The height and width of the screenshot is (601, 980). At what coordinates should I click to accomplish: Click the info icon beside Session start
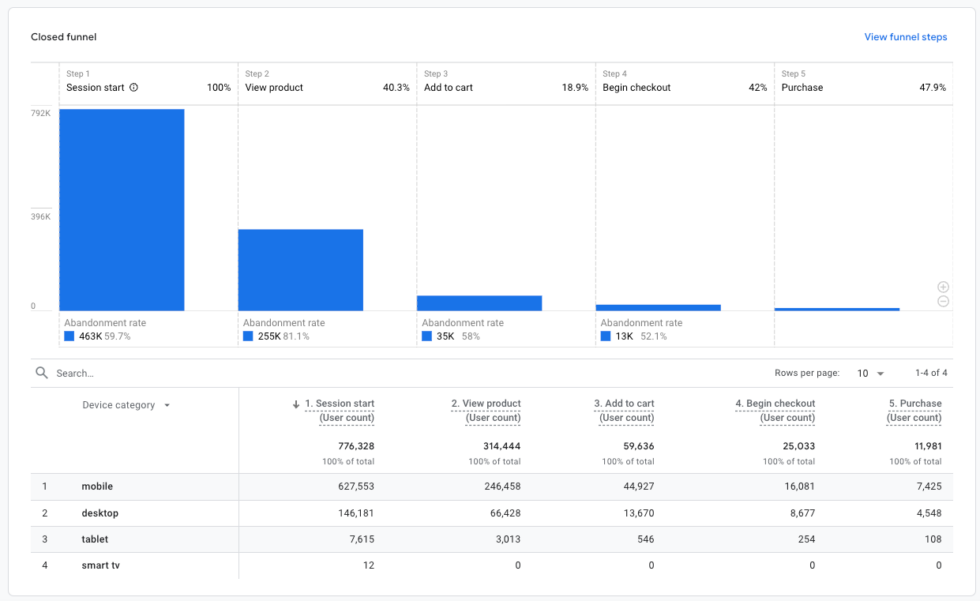pyautogui.click(x=134, y=87)
